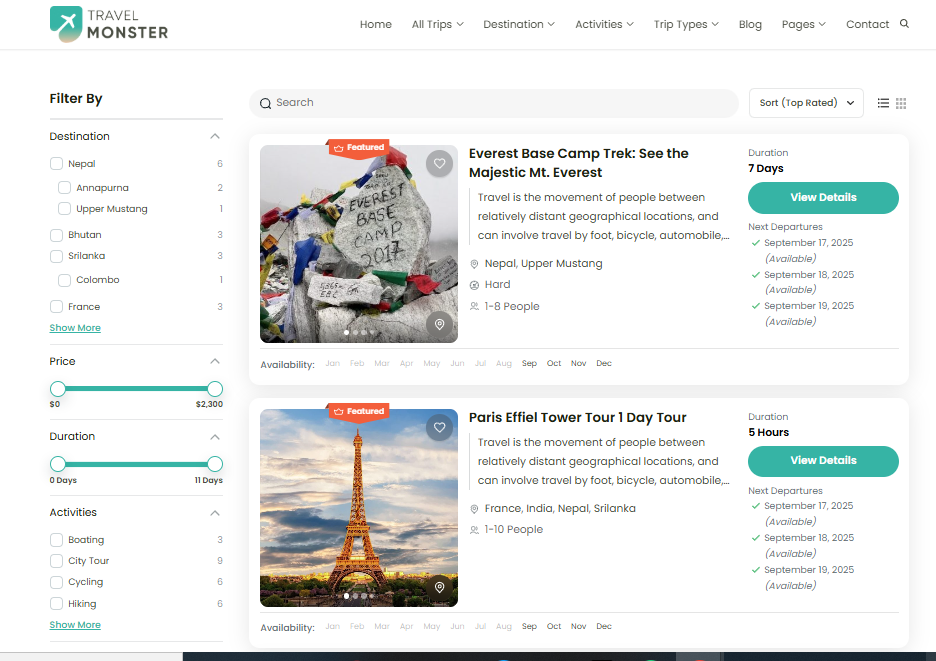This screenshot has width=936, height=661.
Task: Add Everest Base Camp trek to wishlist
Action: tap(439, 164)
